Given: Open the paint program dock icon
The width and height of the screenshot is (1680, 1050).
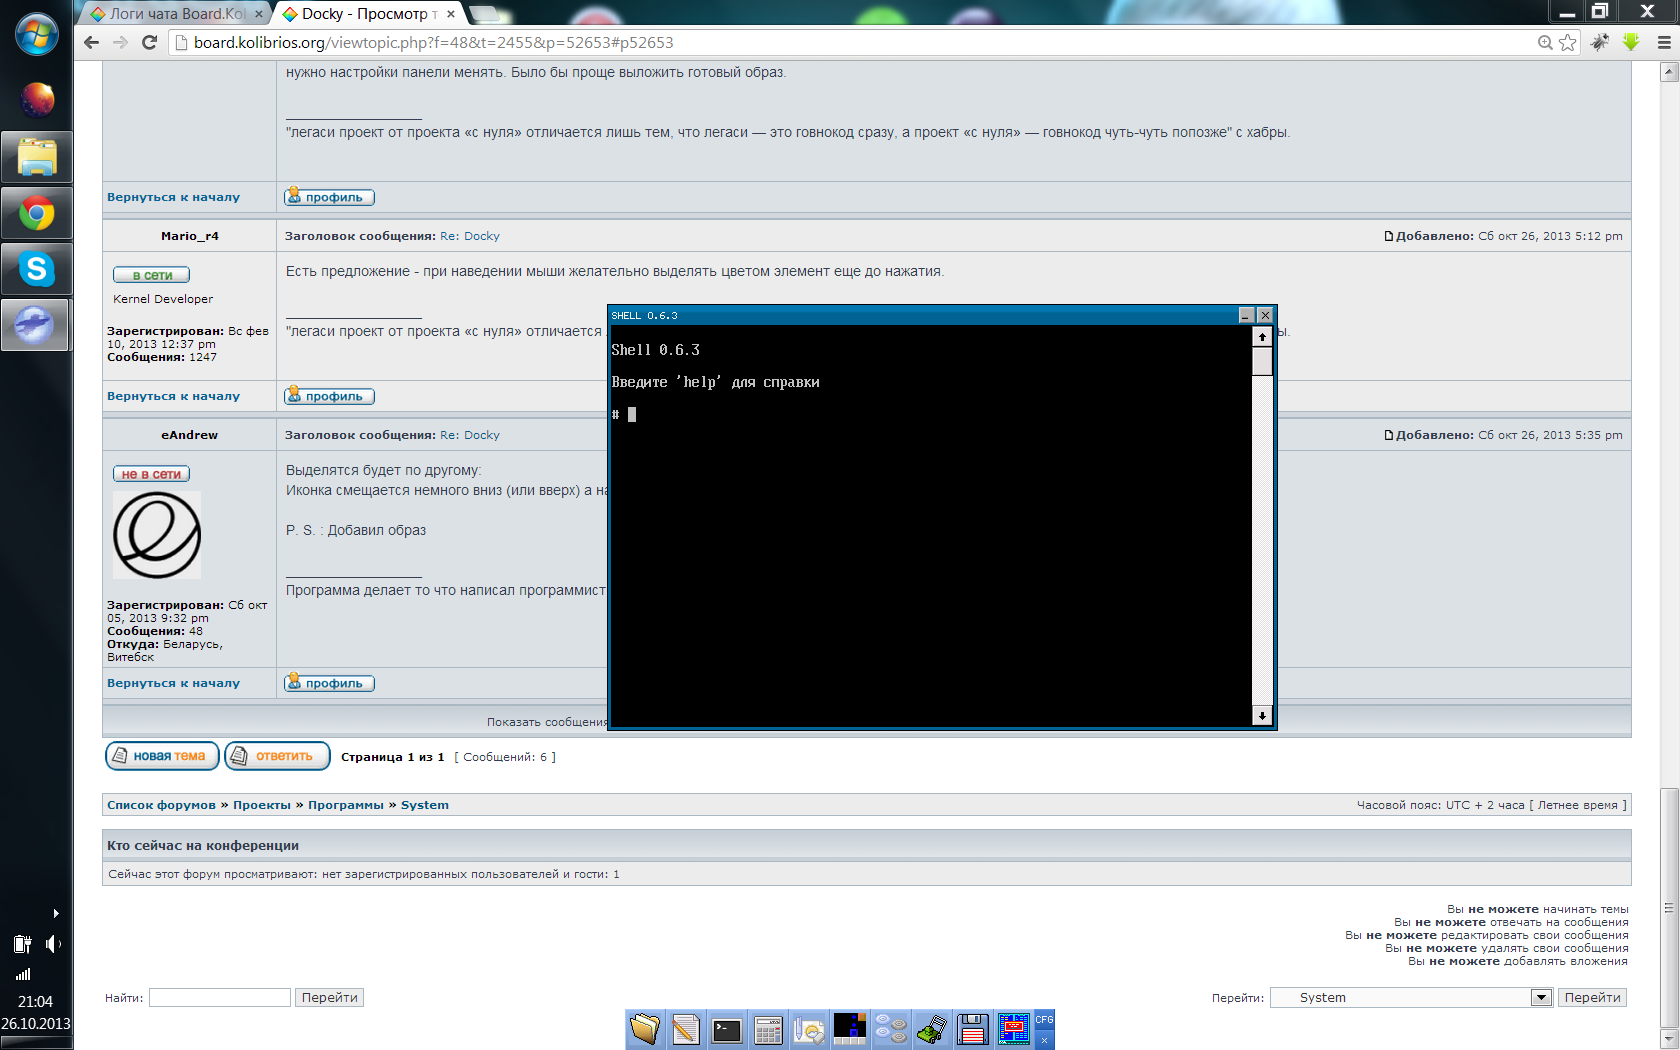Looking at the screenshot, I should pos(809,1029).
